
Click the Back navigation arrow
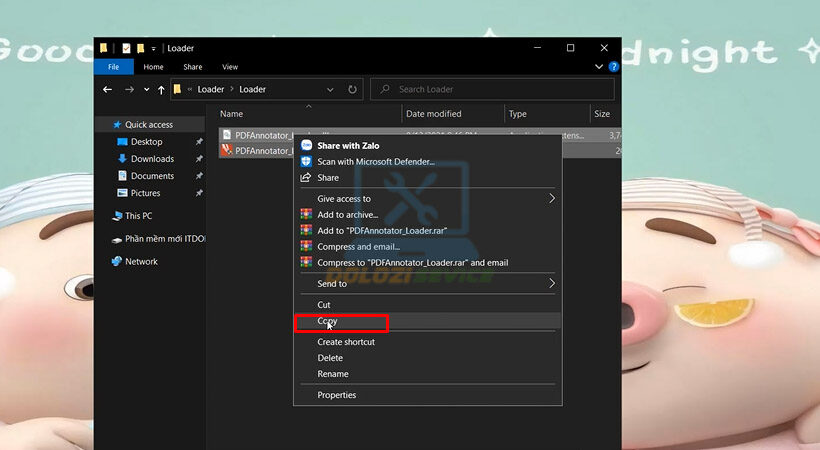(108, 89)
